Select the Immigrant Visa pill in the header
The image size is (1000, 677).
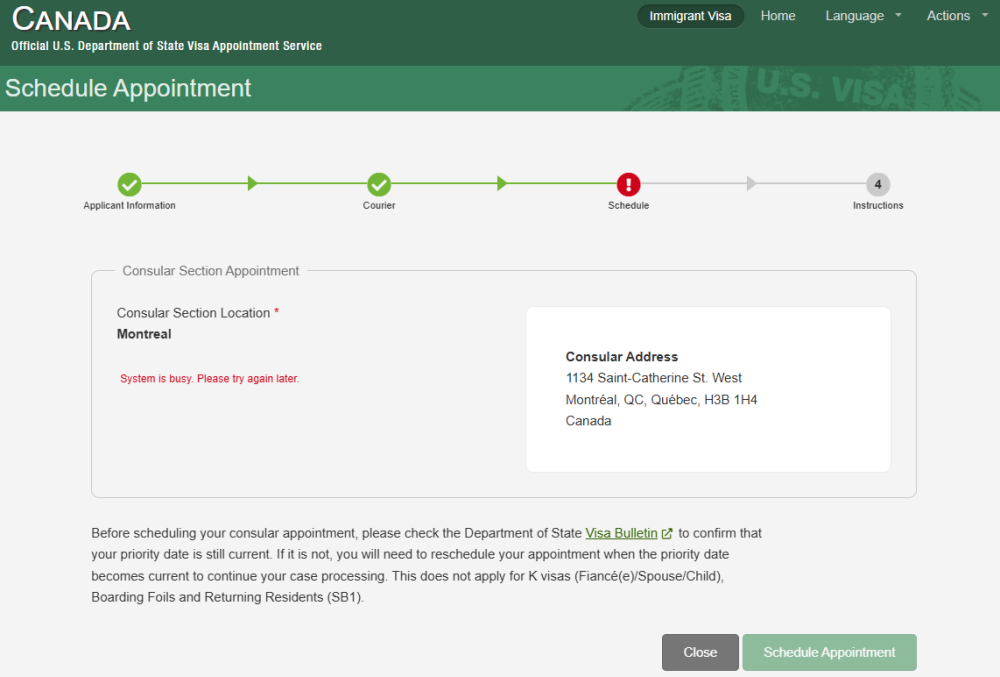click(690, 16)
